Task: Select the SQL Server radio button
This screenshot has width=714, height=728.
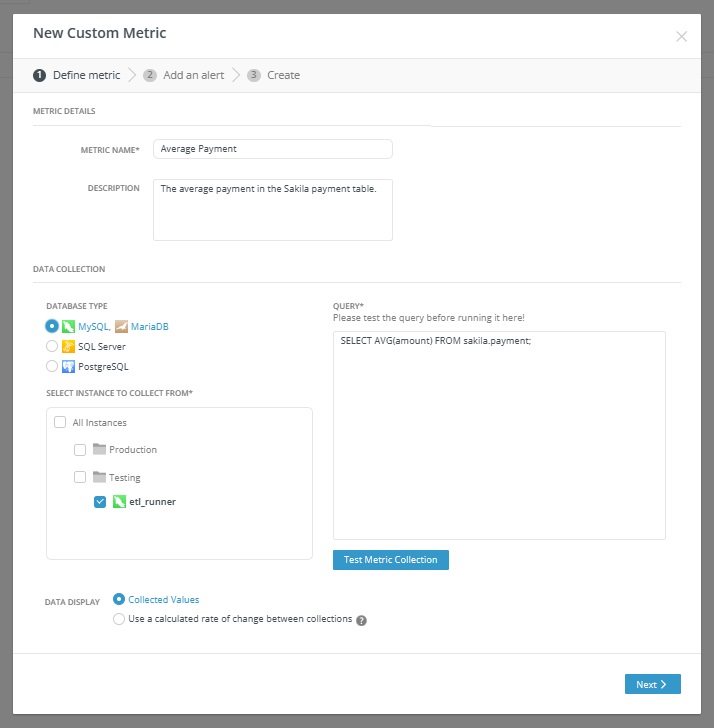Action: [52, 346]
